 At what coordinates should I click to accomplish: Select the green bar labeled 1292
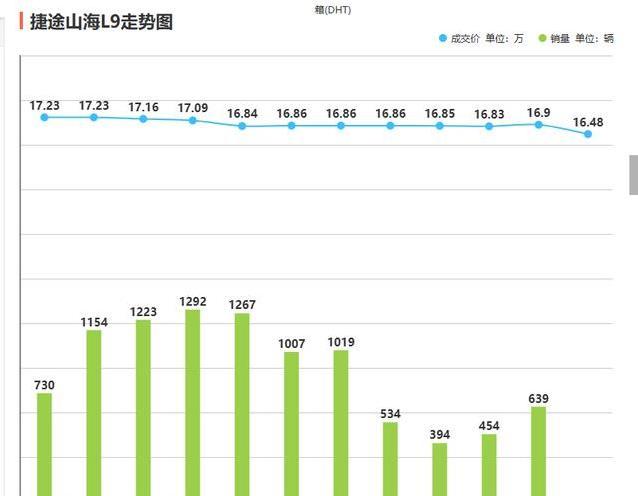pyautogui.click(x=193, y=403)
